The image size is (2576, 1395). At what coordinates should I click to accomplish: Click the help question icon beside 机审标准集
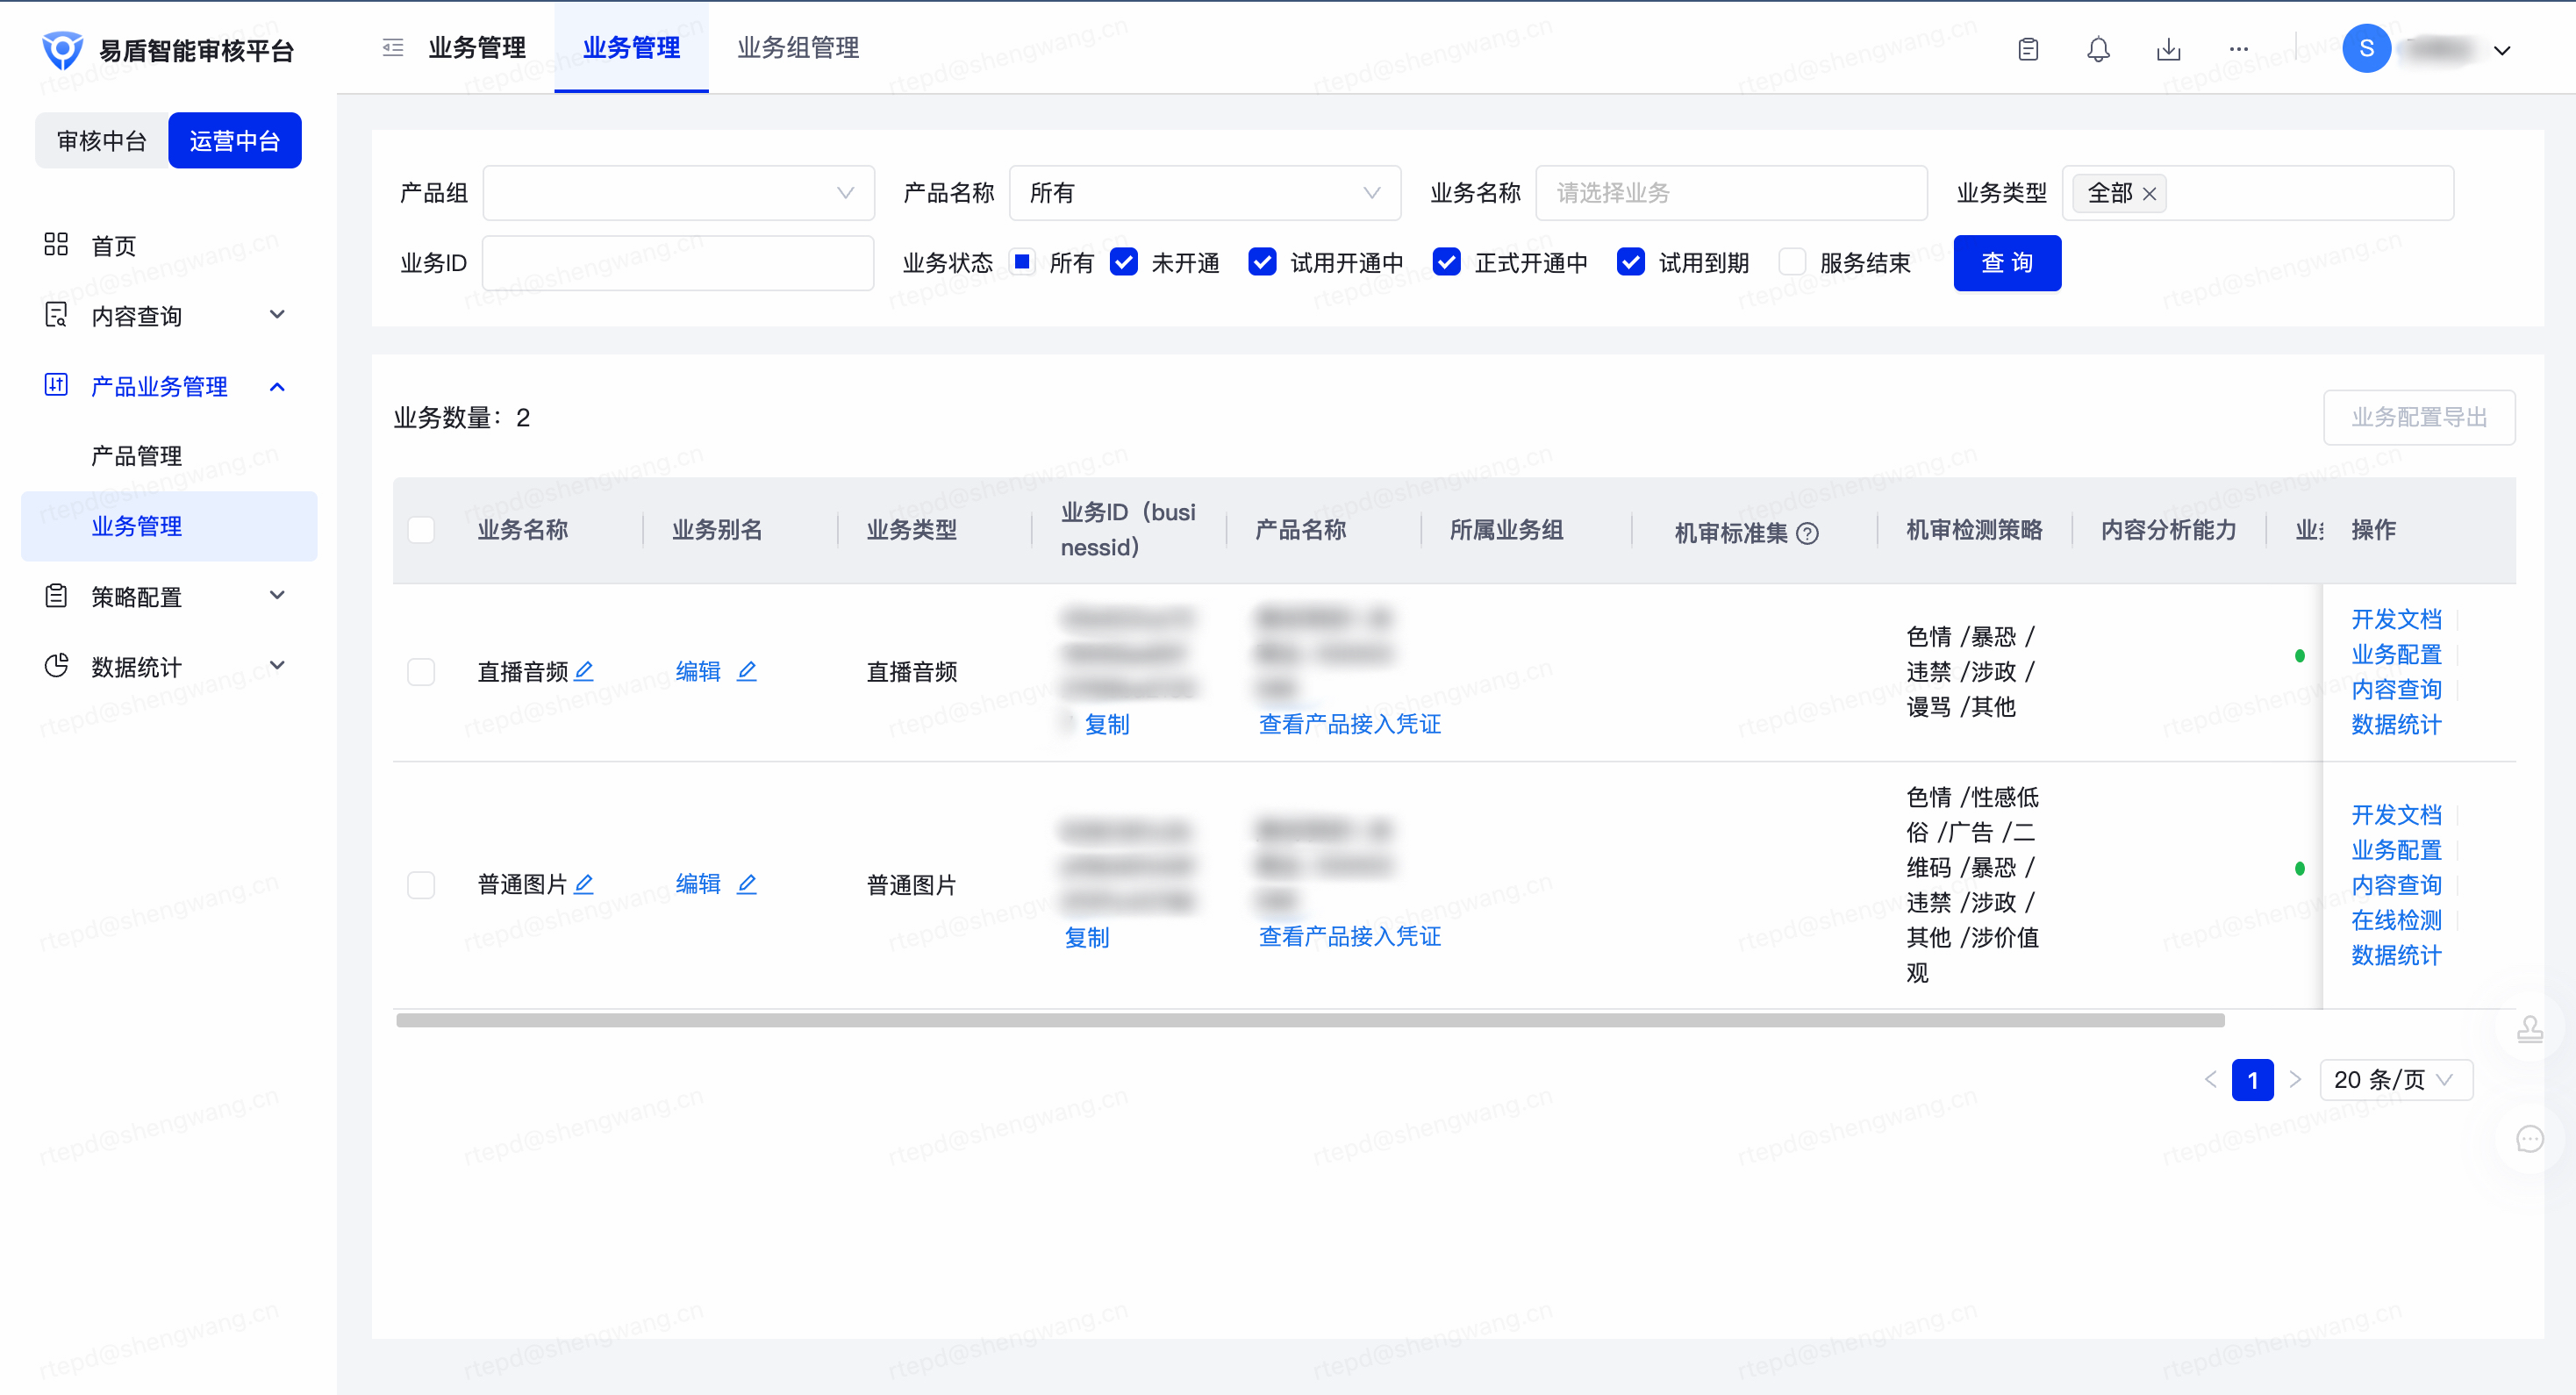click(x=1807, y=533)
